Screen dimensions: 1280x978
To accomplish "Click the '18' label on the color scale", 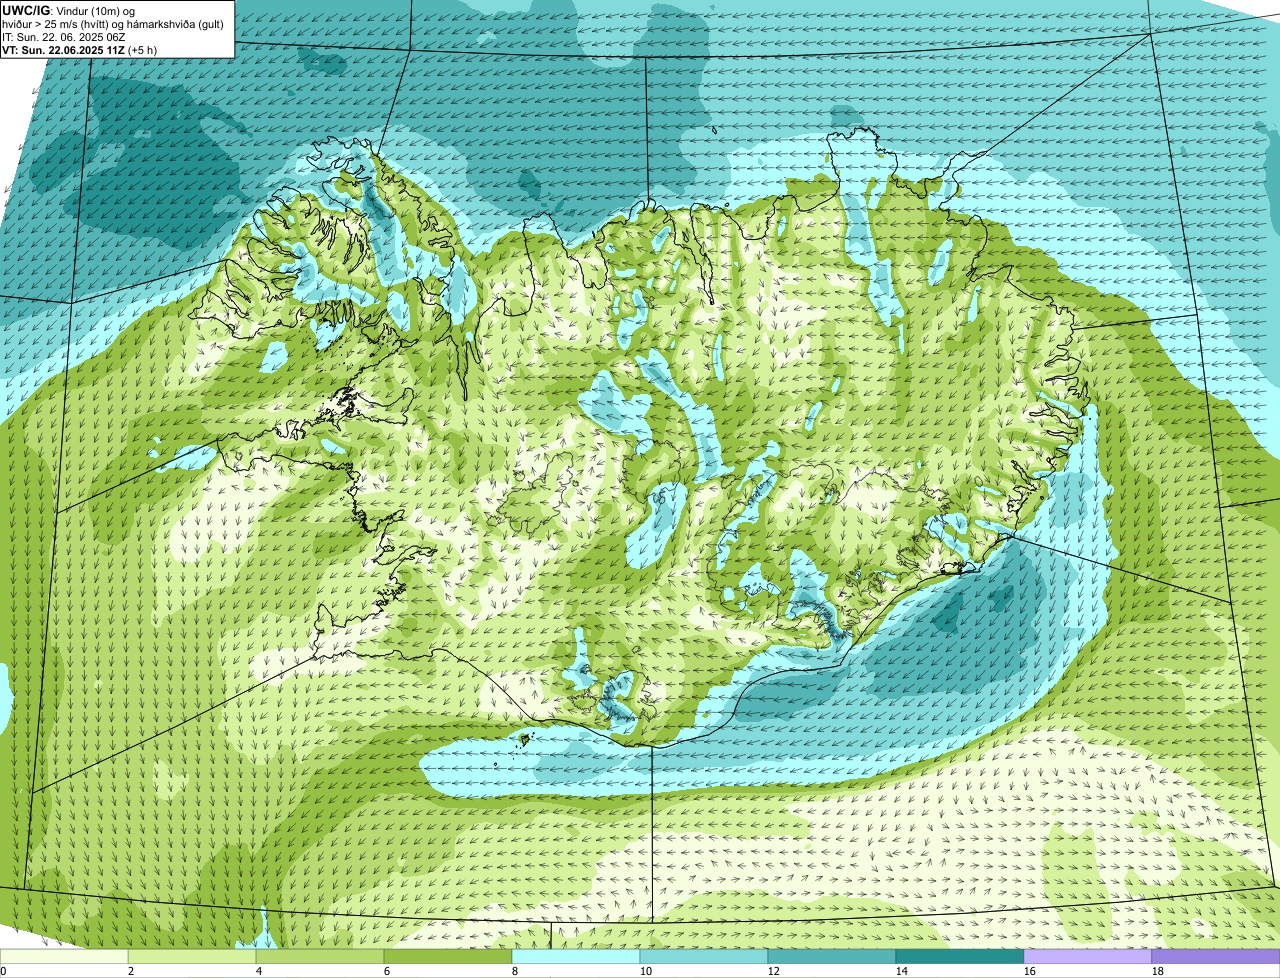I will point(1158,971).
